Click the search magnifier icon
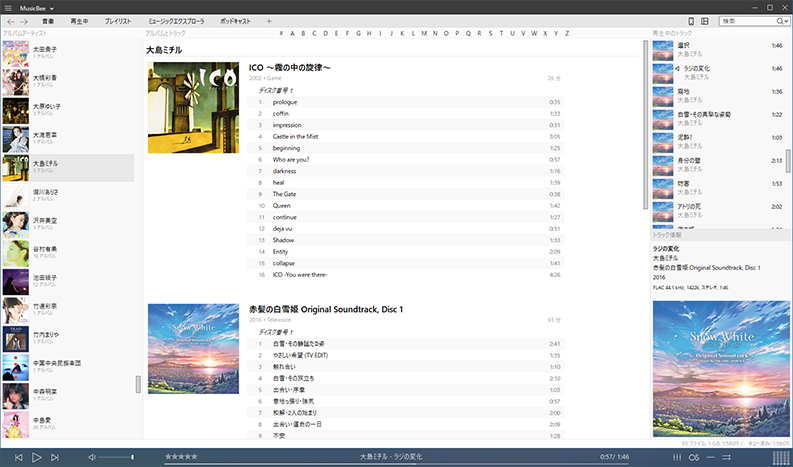Image resolution: width=793 pixels, height=467 pixels. 780,21
